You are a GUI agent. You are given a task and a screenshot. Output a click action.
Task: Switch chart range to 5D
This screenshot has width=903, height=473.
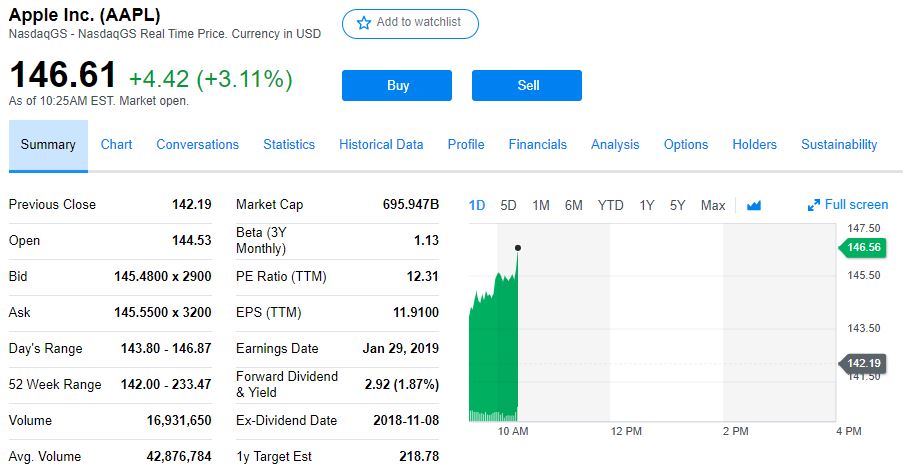[x=508, y=205]
